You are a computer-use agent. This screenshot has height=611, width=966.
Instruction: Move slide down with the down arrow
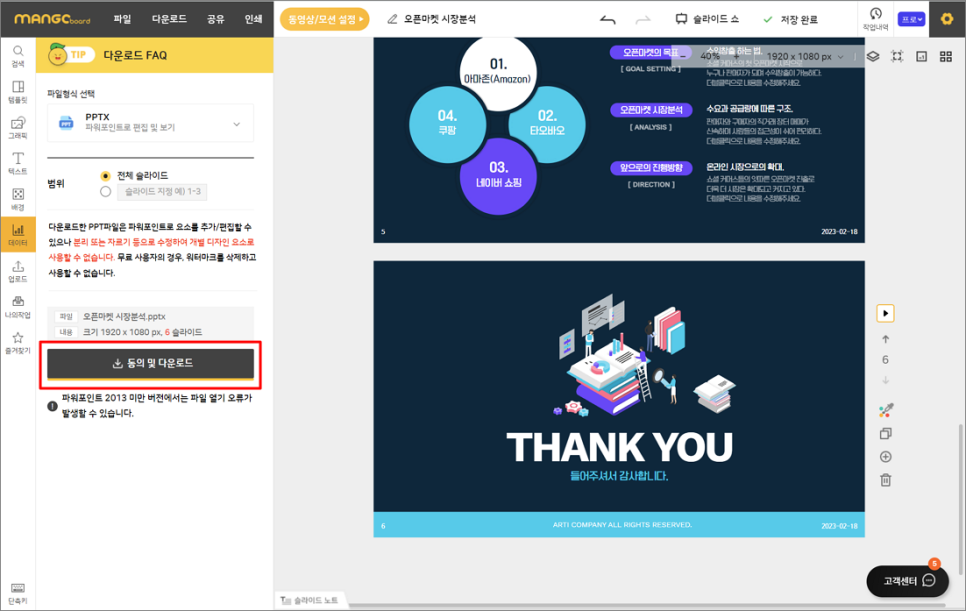[x=885, y=380]
